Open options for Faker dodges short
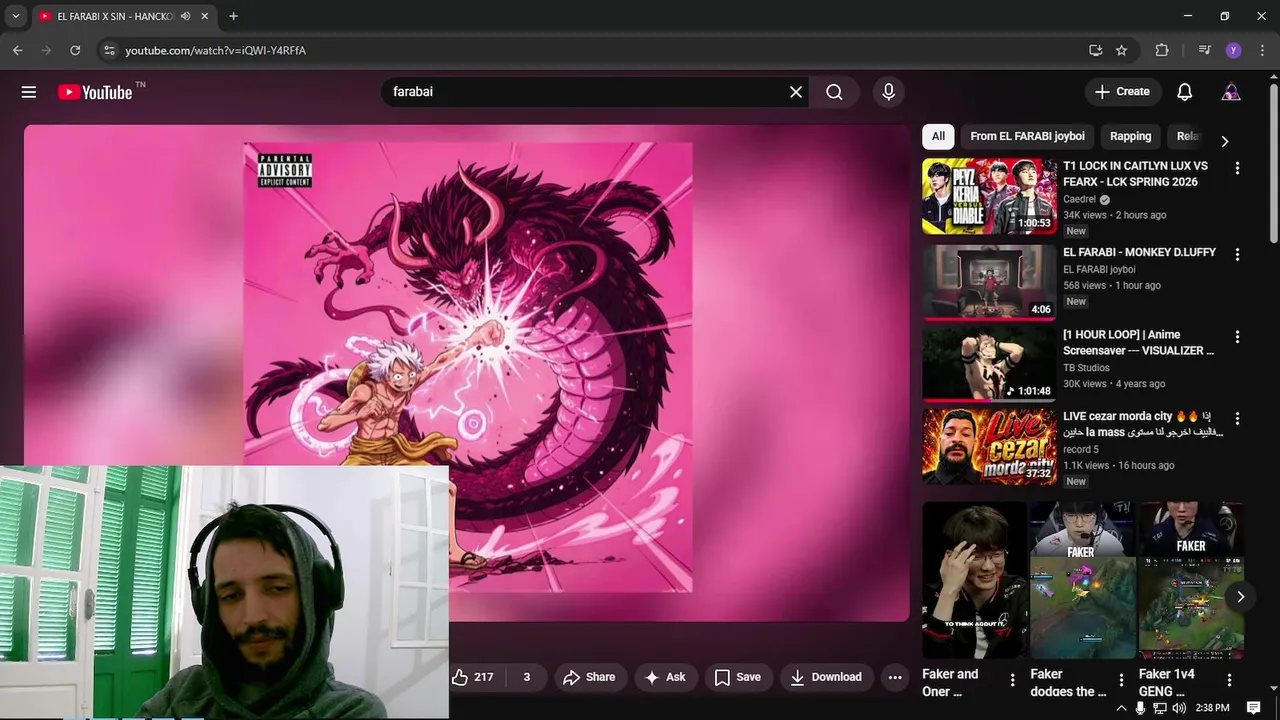 pos(1121,680)
